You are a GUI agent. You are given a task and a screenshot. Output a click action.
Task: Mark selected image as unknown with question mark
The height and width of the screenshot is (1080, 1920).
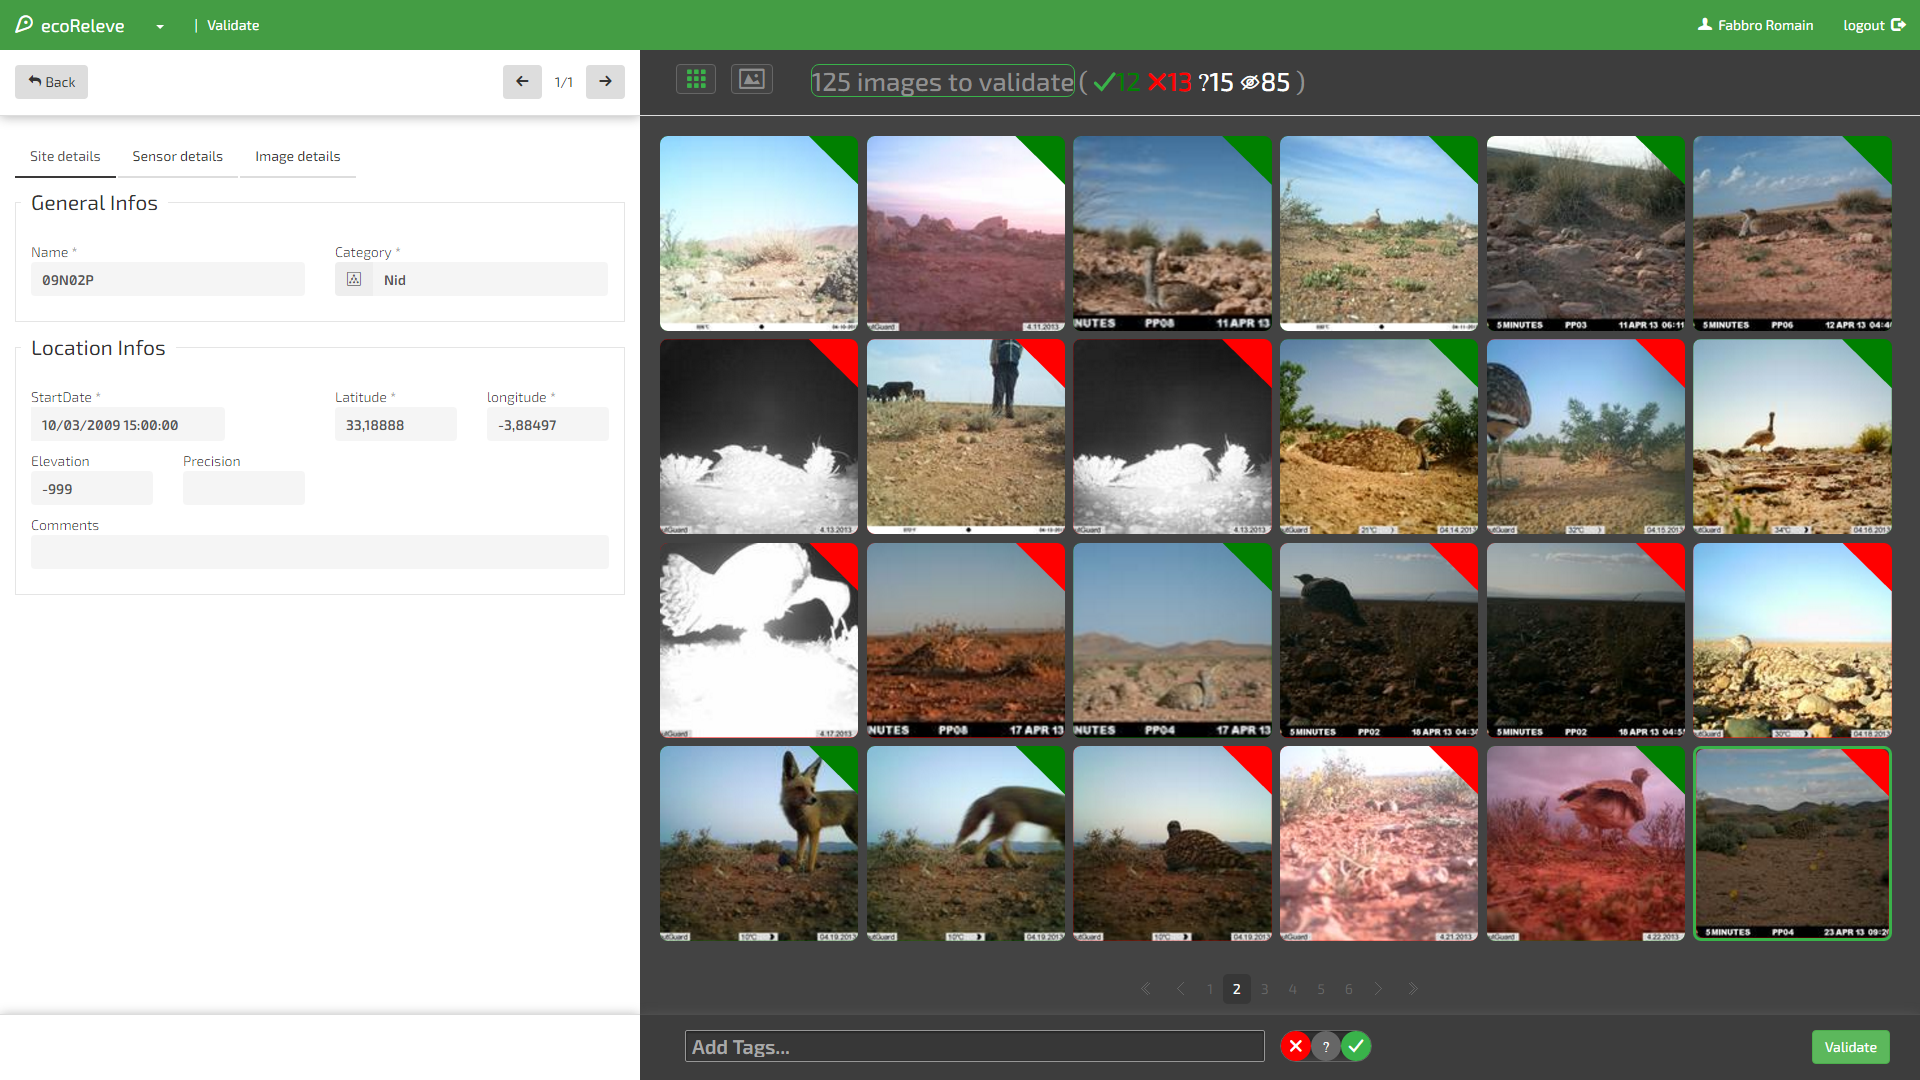tap(1326, 1046)
